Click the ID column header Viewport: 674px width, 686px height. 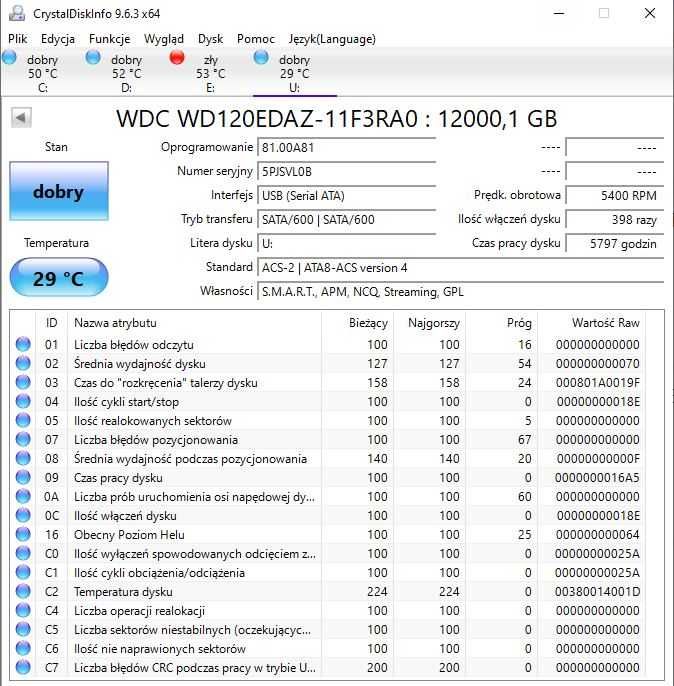click(52, 323)
